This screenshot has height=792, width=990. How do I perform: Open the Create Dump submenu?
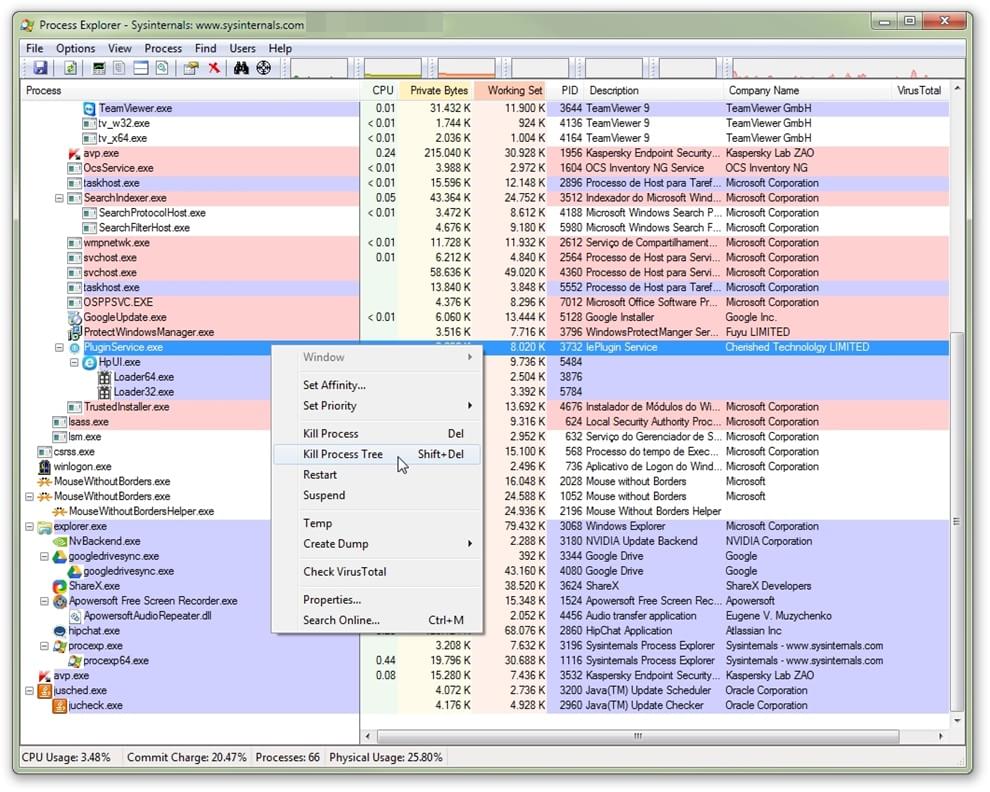(378, 544)
